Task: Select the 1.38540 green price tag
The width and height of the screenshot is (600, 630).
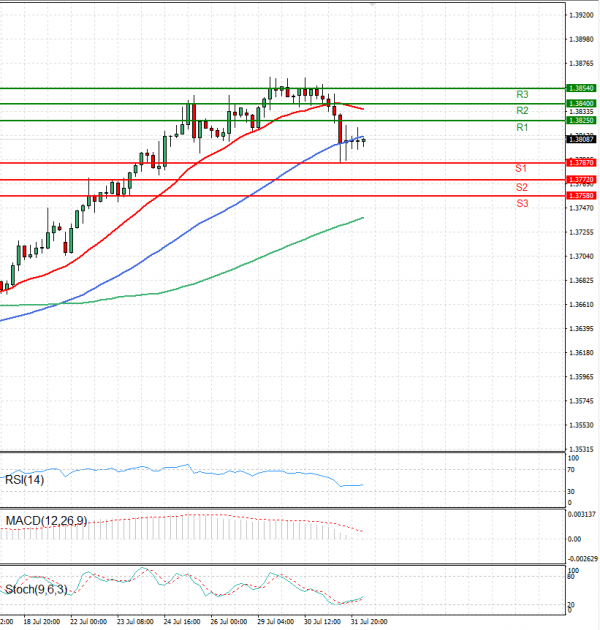Action: [x=581, y=88]
